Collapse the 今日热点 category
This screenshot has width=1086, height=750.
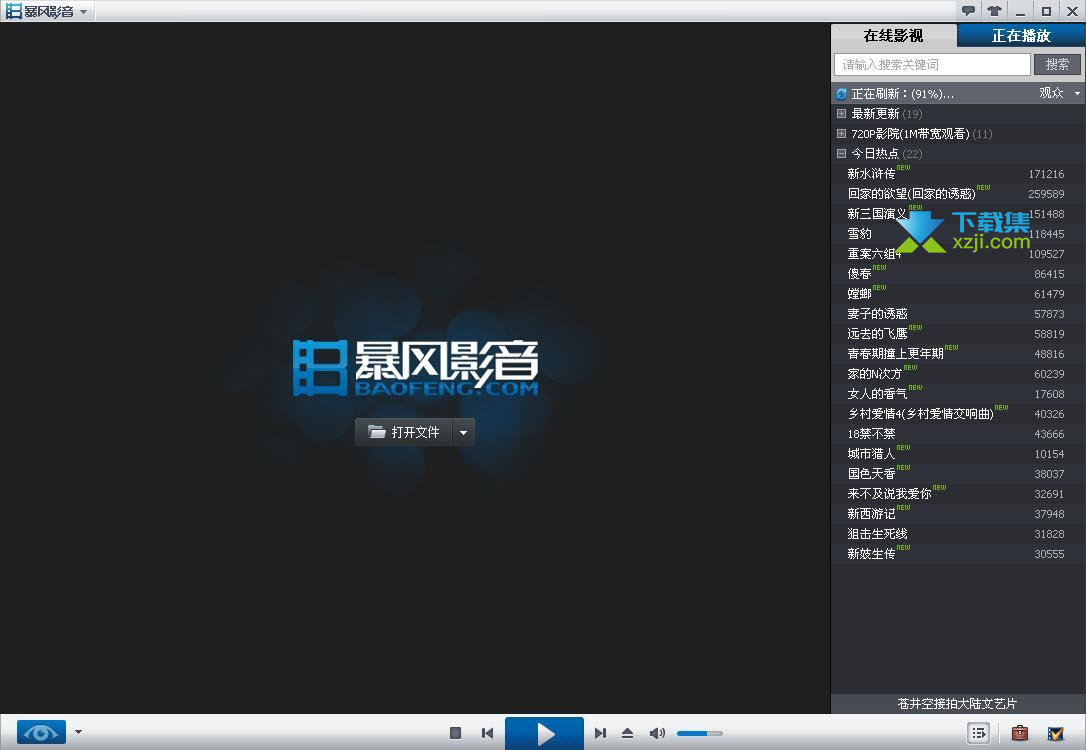[842, 154]
